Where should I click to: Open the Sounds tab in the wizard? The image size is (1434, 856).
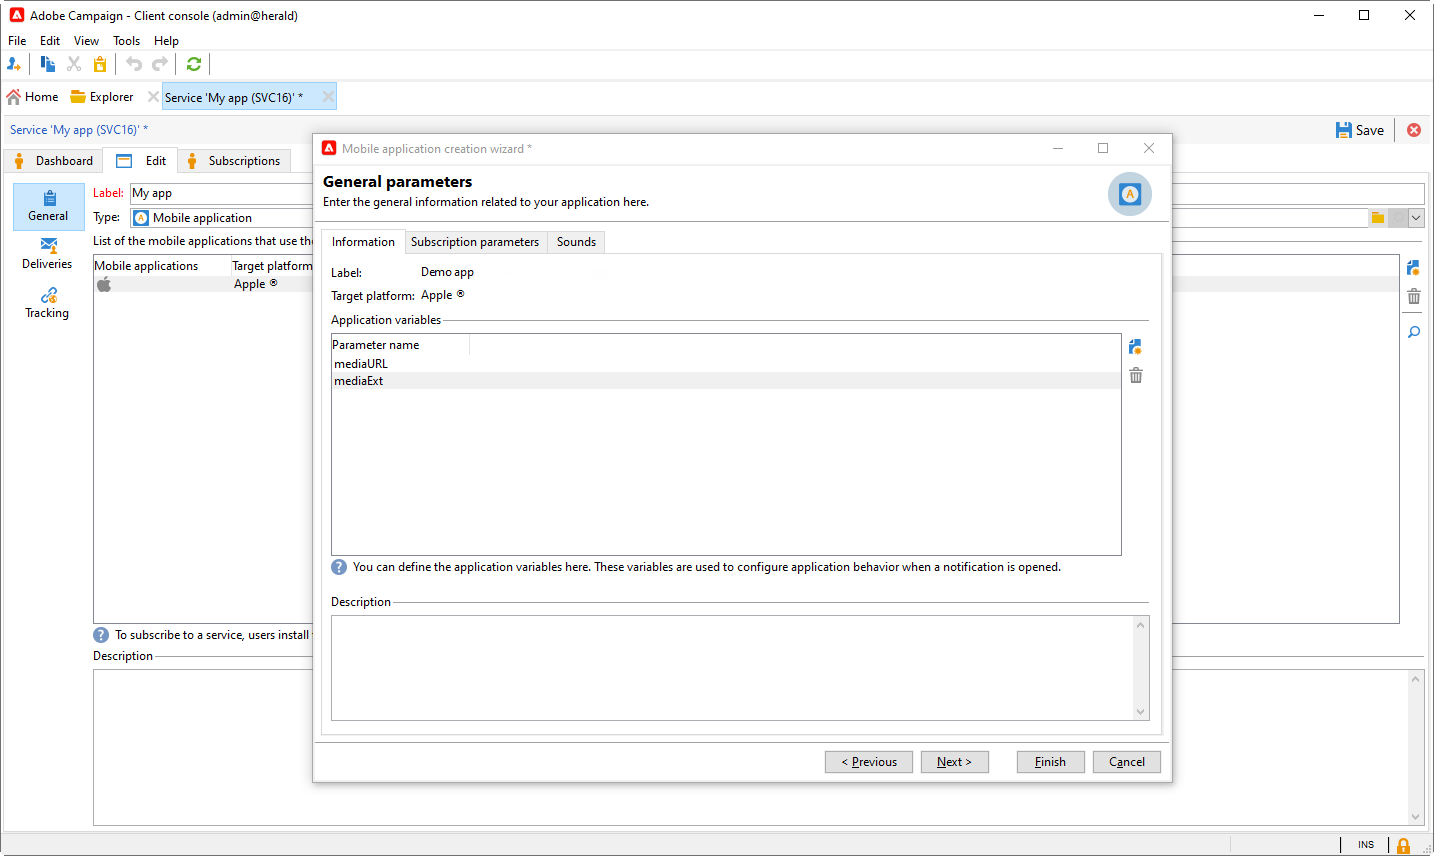(x=576, y=242)
